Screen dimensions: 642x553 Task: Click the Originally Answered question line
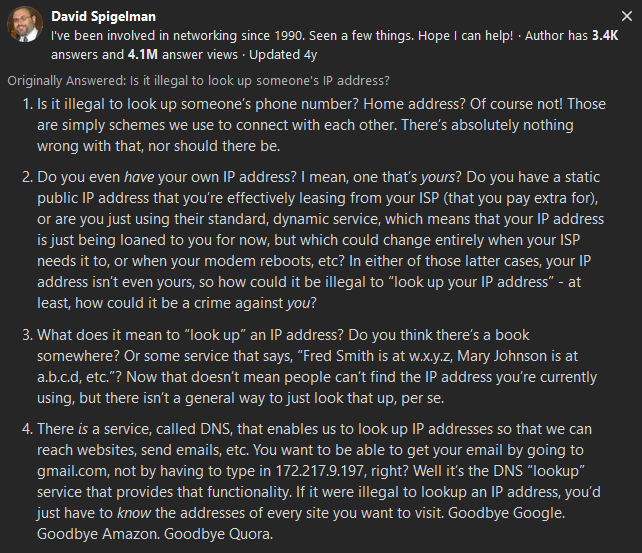tap(198, 80)
